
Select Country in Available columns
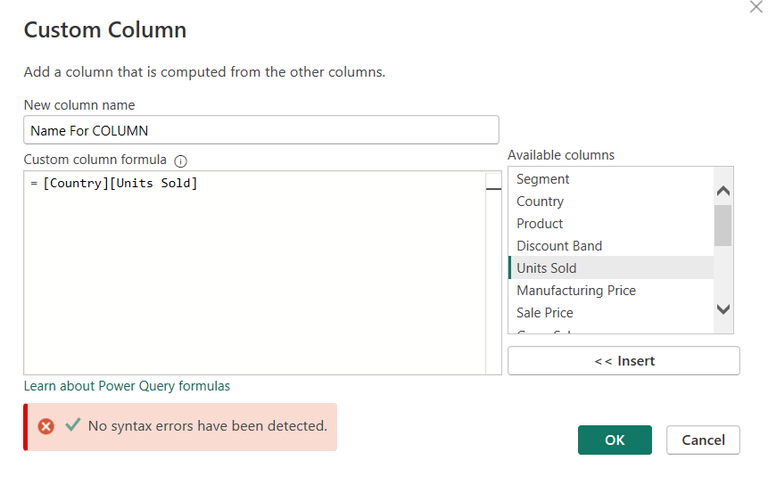(540, 201)
